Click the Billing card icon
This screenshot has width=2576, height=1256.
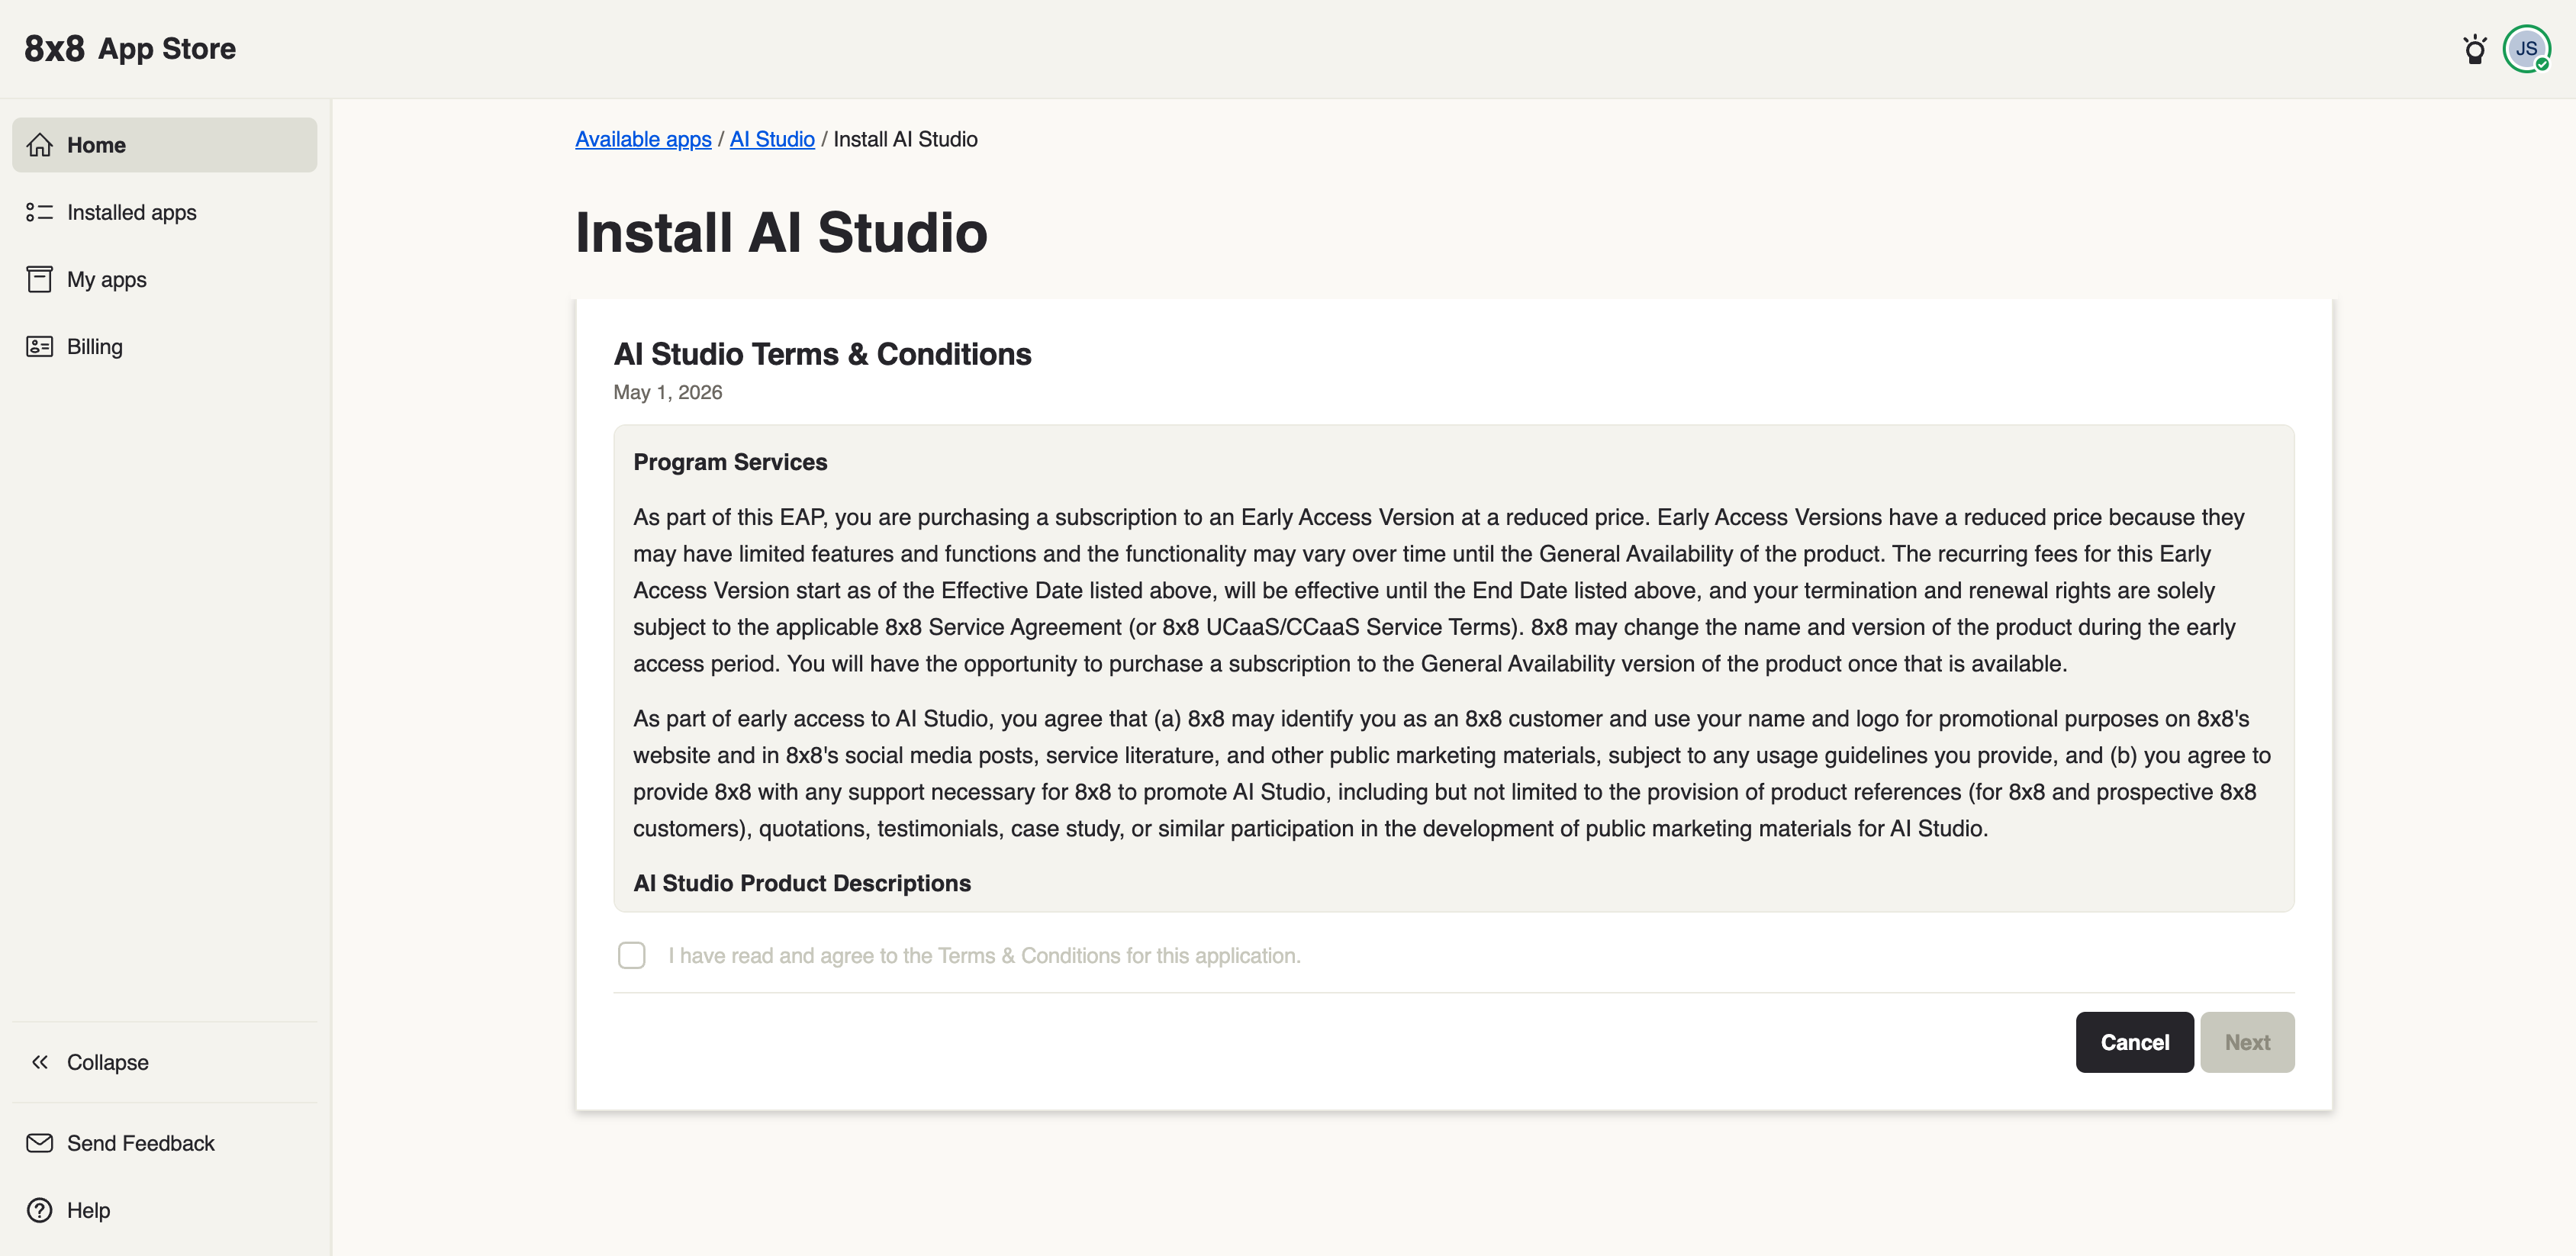40,346
